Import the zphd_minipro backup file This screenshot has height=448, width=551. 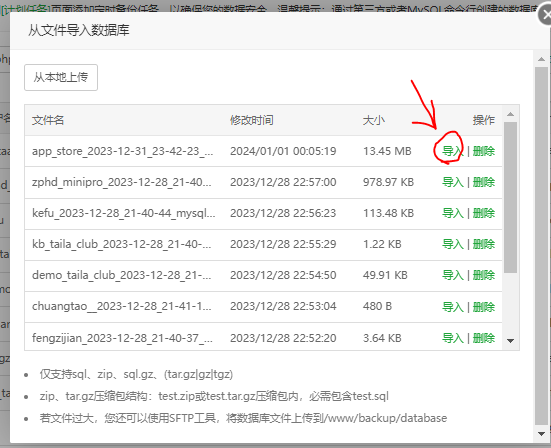tap(453, 182)
